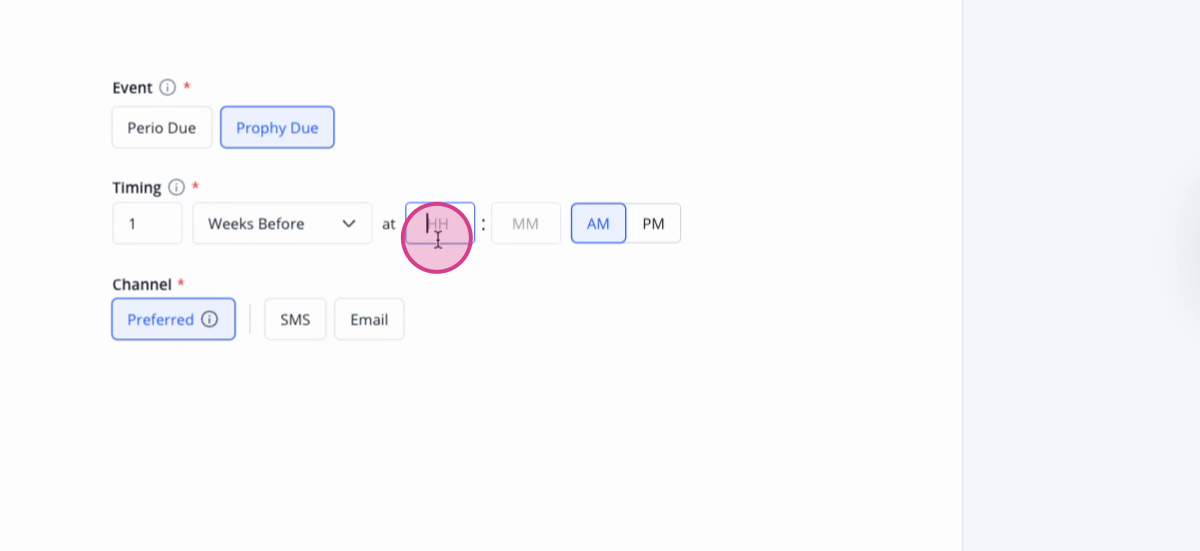Click the Event field label
The image size is (1200, 551).
click(132, 87)
